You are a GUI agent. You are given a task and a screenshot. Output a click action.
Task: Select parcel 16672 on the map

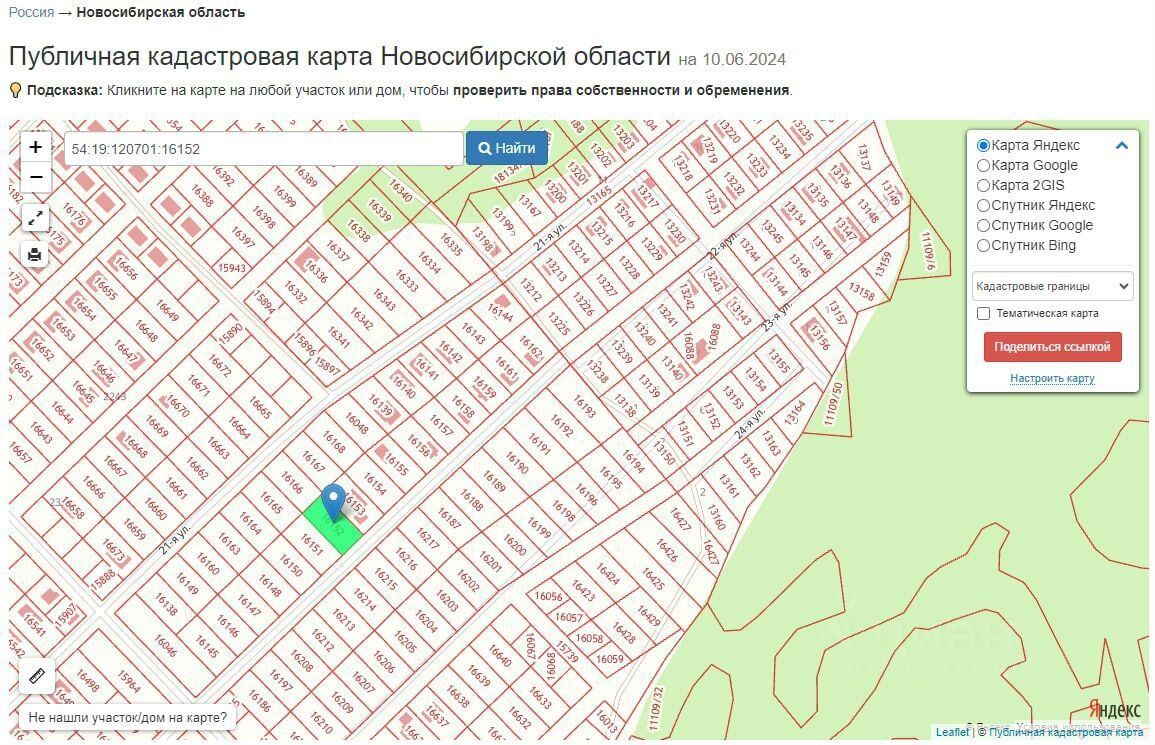[x=220, y=365]
